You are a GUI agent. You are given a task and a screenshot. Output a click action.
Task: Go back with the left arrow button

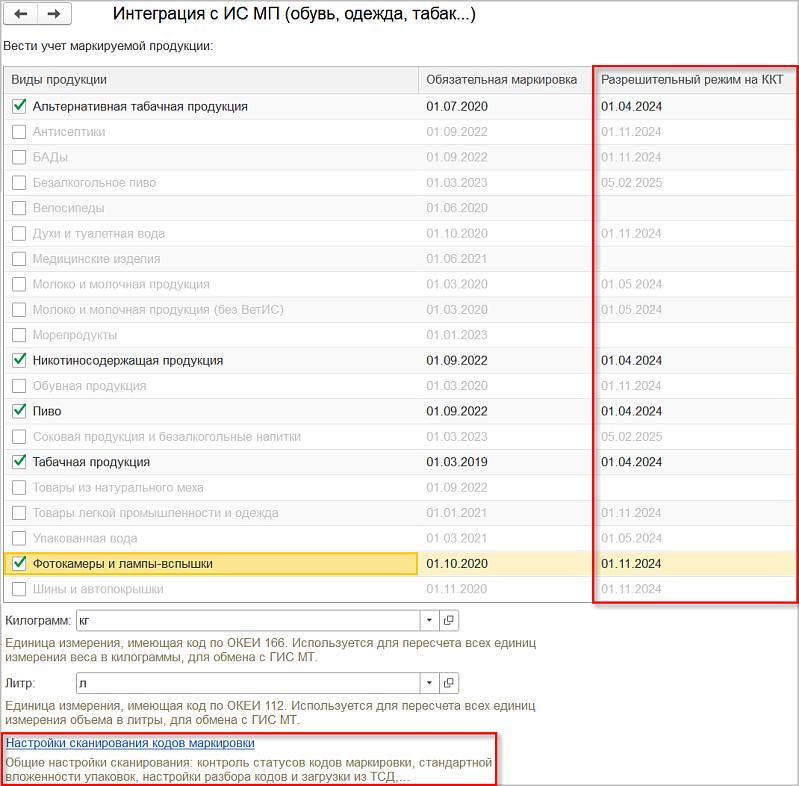pyautogui.click(x=21, y=14)
